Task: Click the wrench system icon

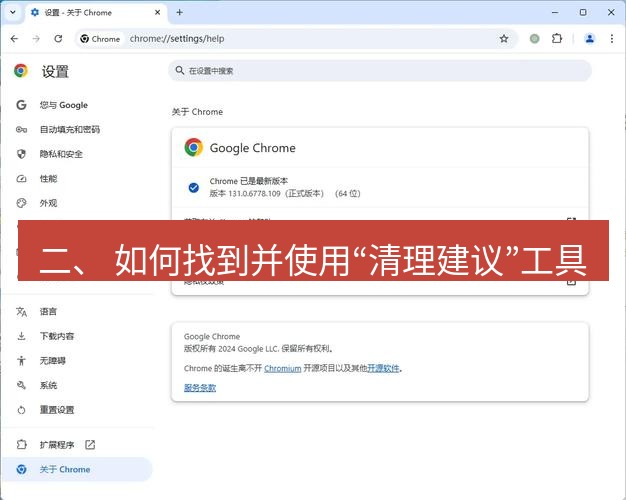Action: 21,385
